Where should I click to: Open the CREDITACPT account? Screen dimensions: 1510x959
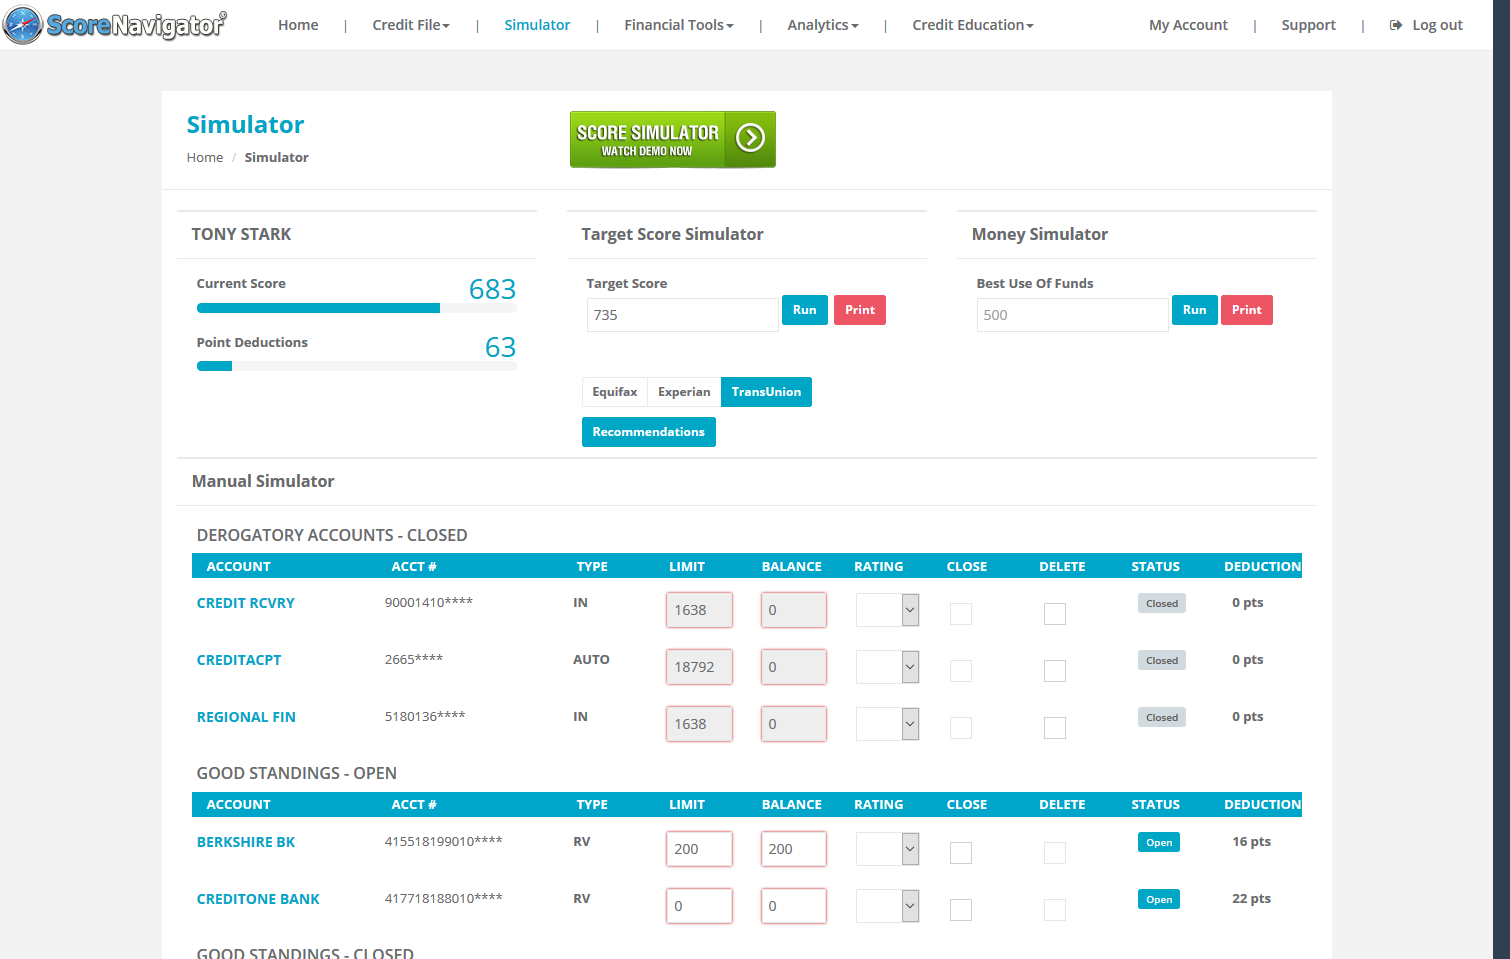239,660
